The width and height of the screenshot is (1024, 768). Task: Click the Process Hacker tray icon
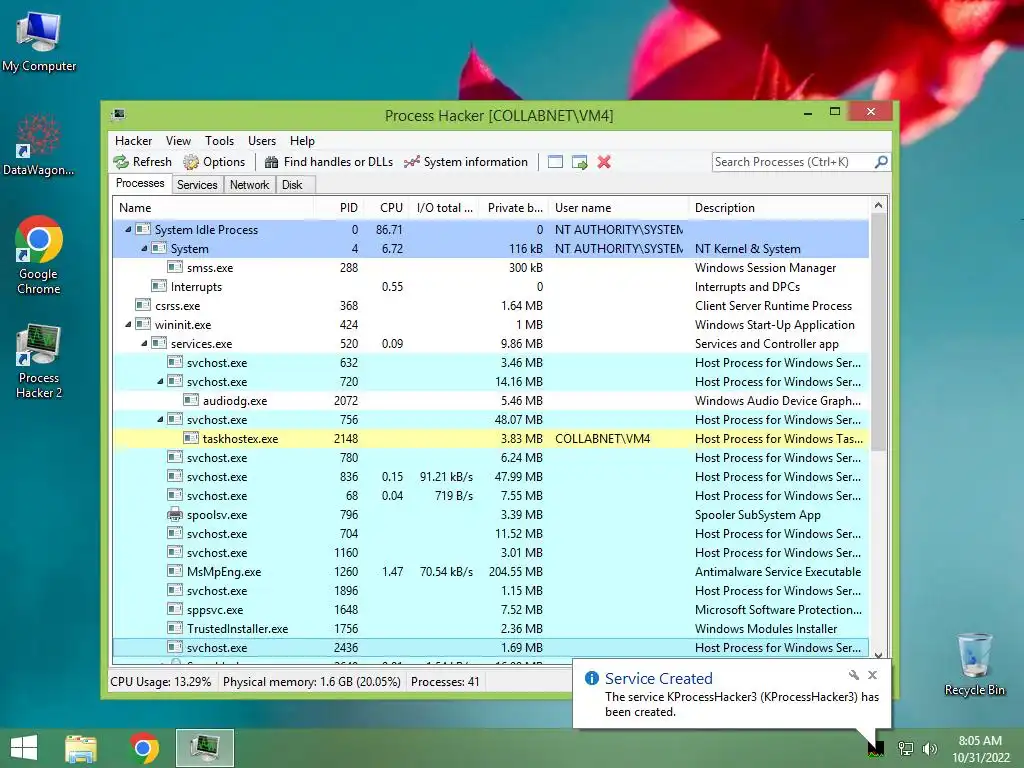point(876,748)
